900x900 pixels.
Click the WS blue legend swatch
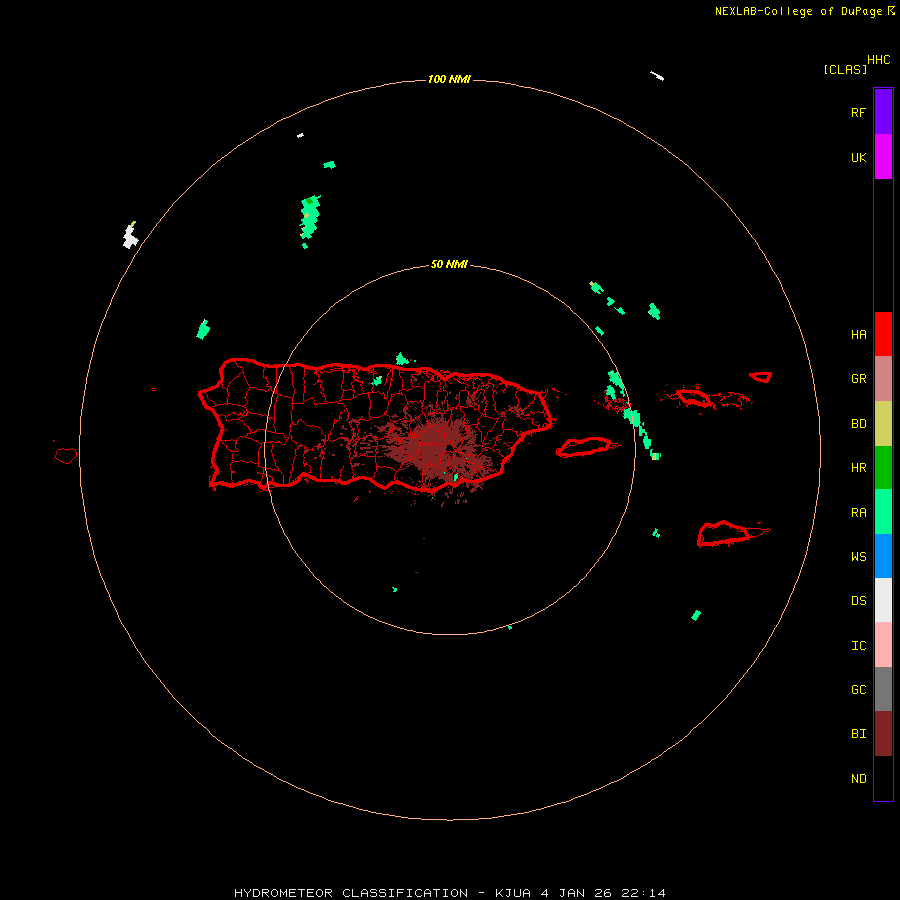[883, 556]
